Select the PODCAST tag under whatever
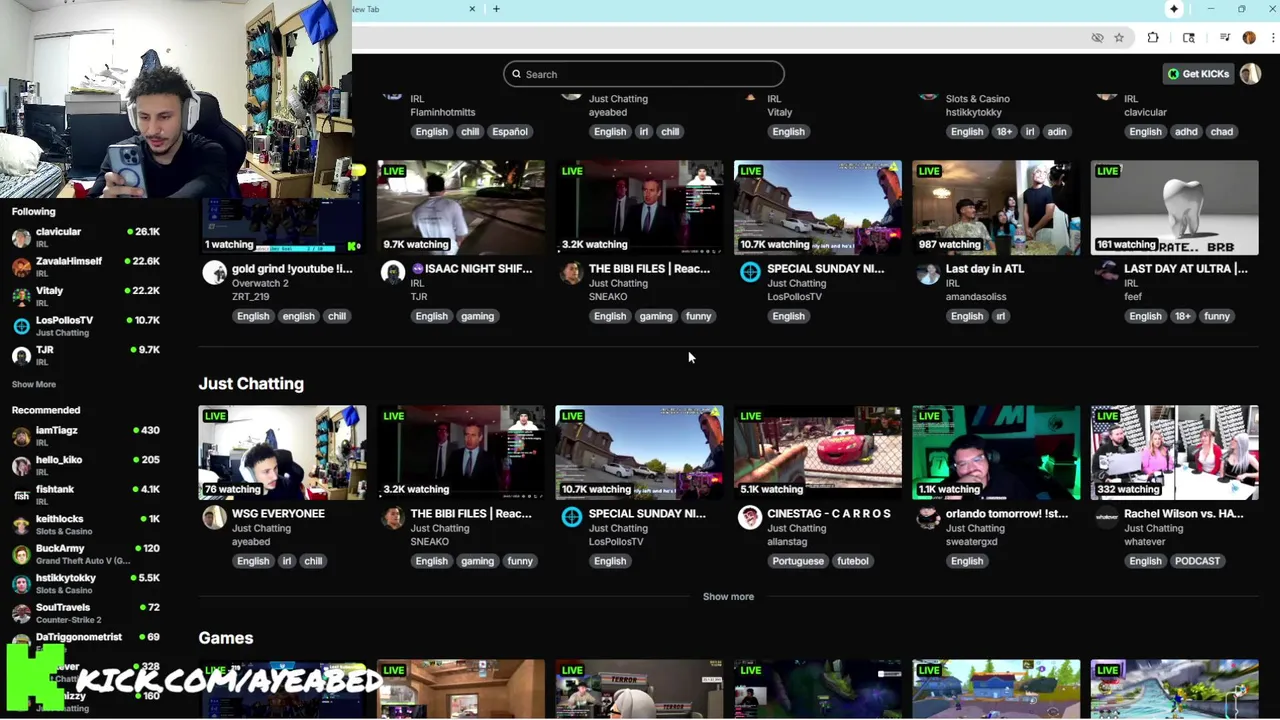The image size is (1280, 720). point(1197,561)
